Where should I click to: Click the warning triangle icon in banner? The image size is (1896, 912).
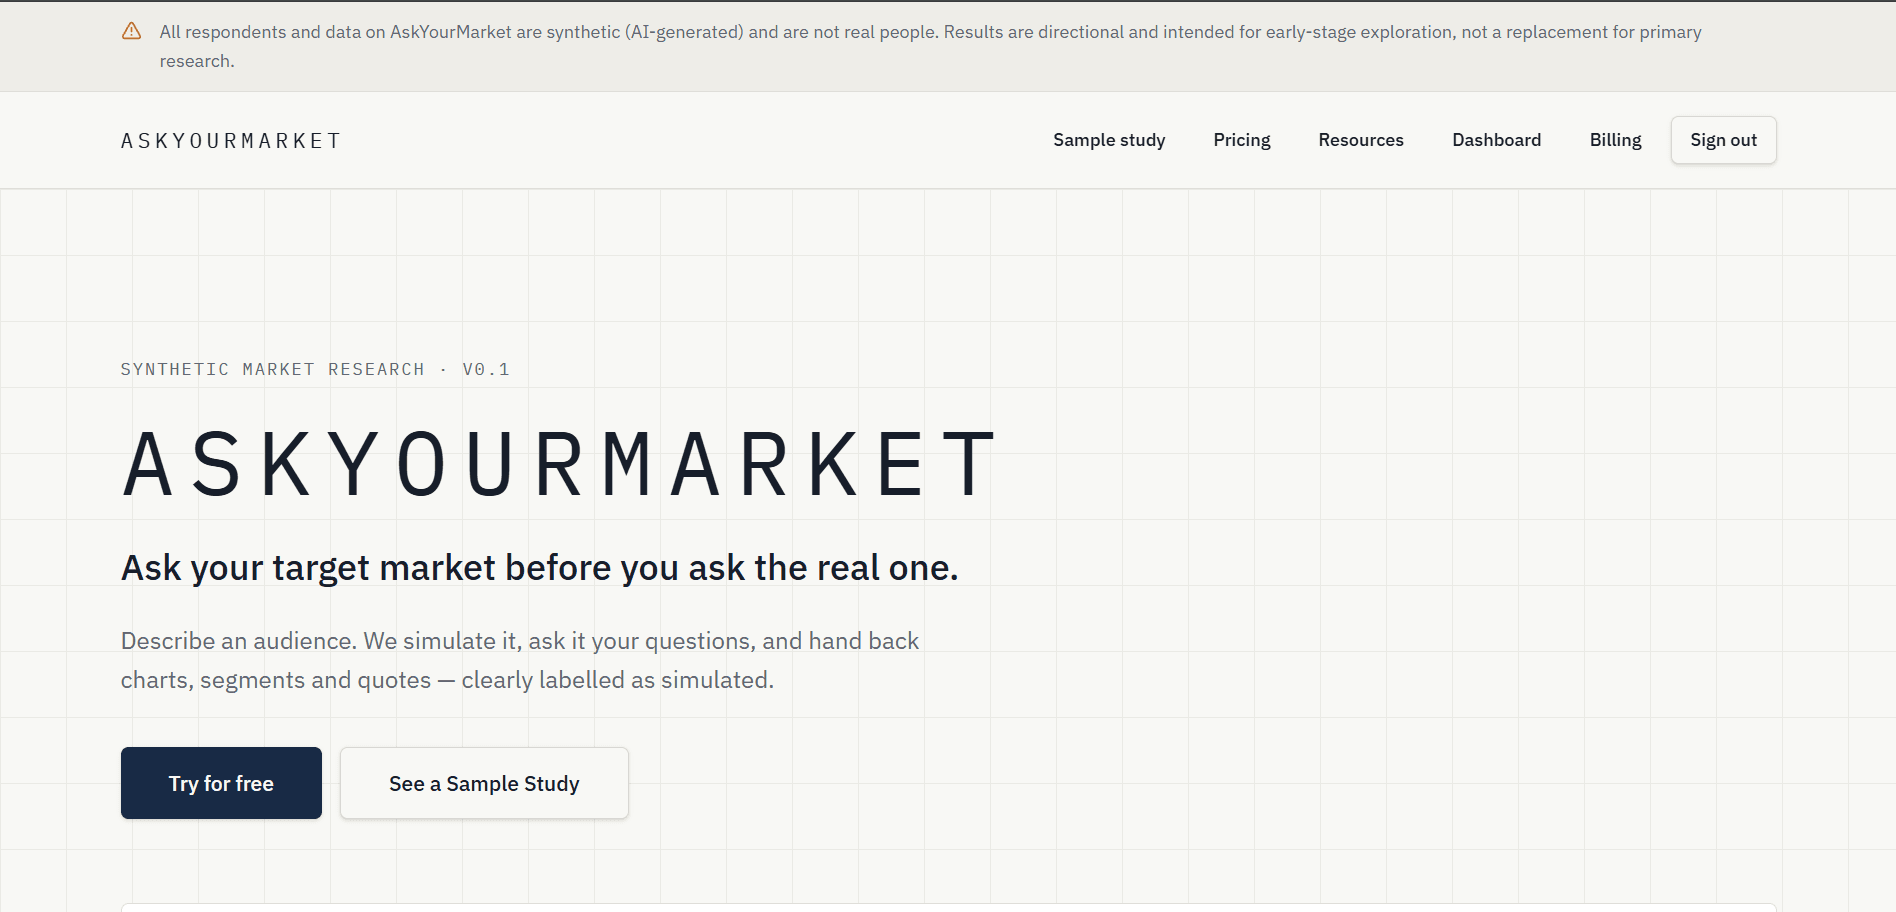tap(131, 31)
